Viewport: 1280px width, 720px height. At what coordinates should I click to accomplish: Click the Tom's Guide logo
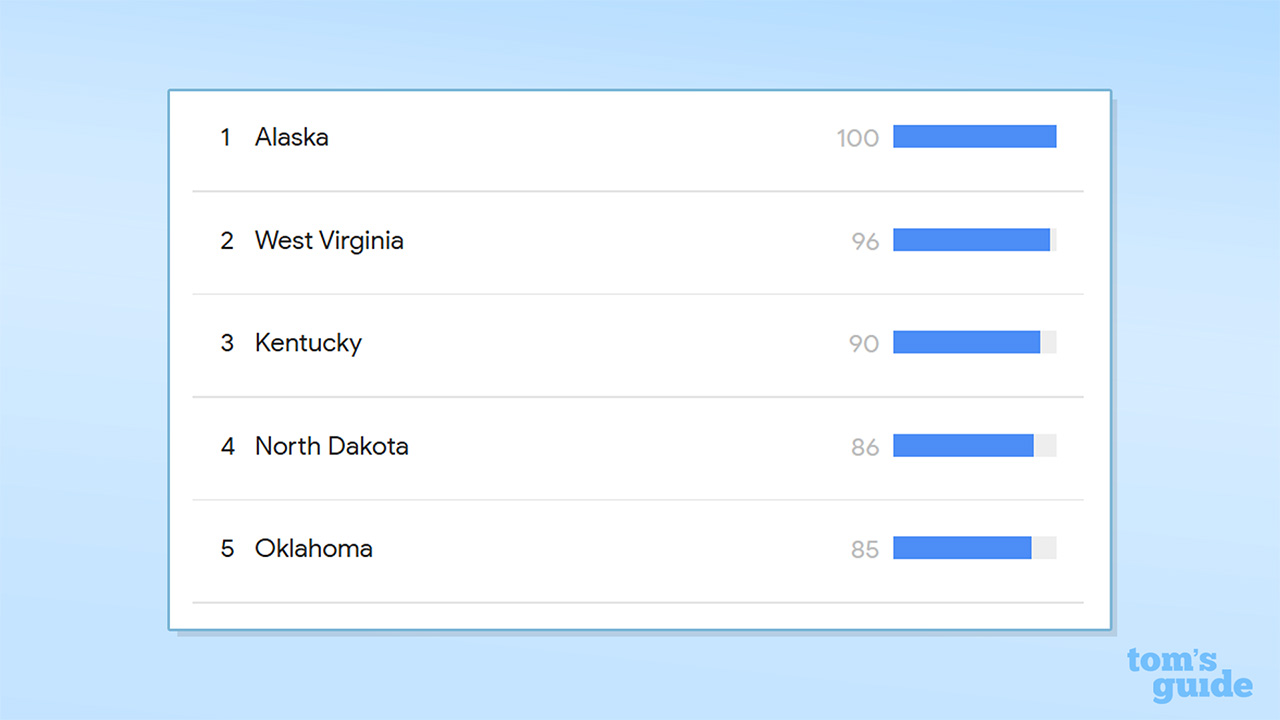tap(1189, 674)
